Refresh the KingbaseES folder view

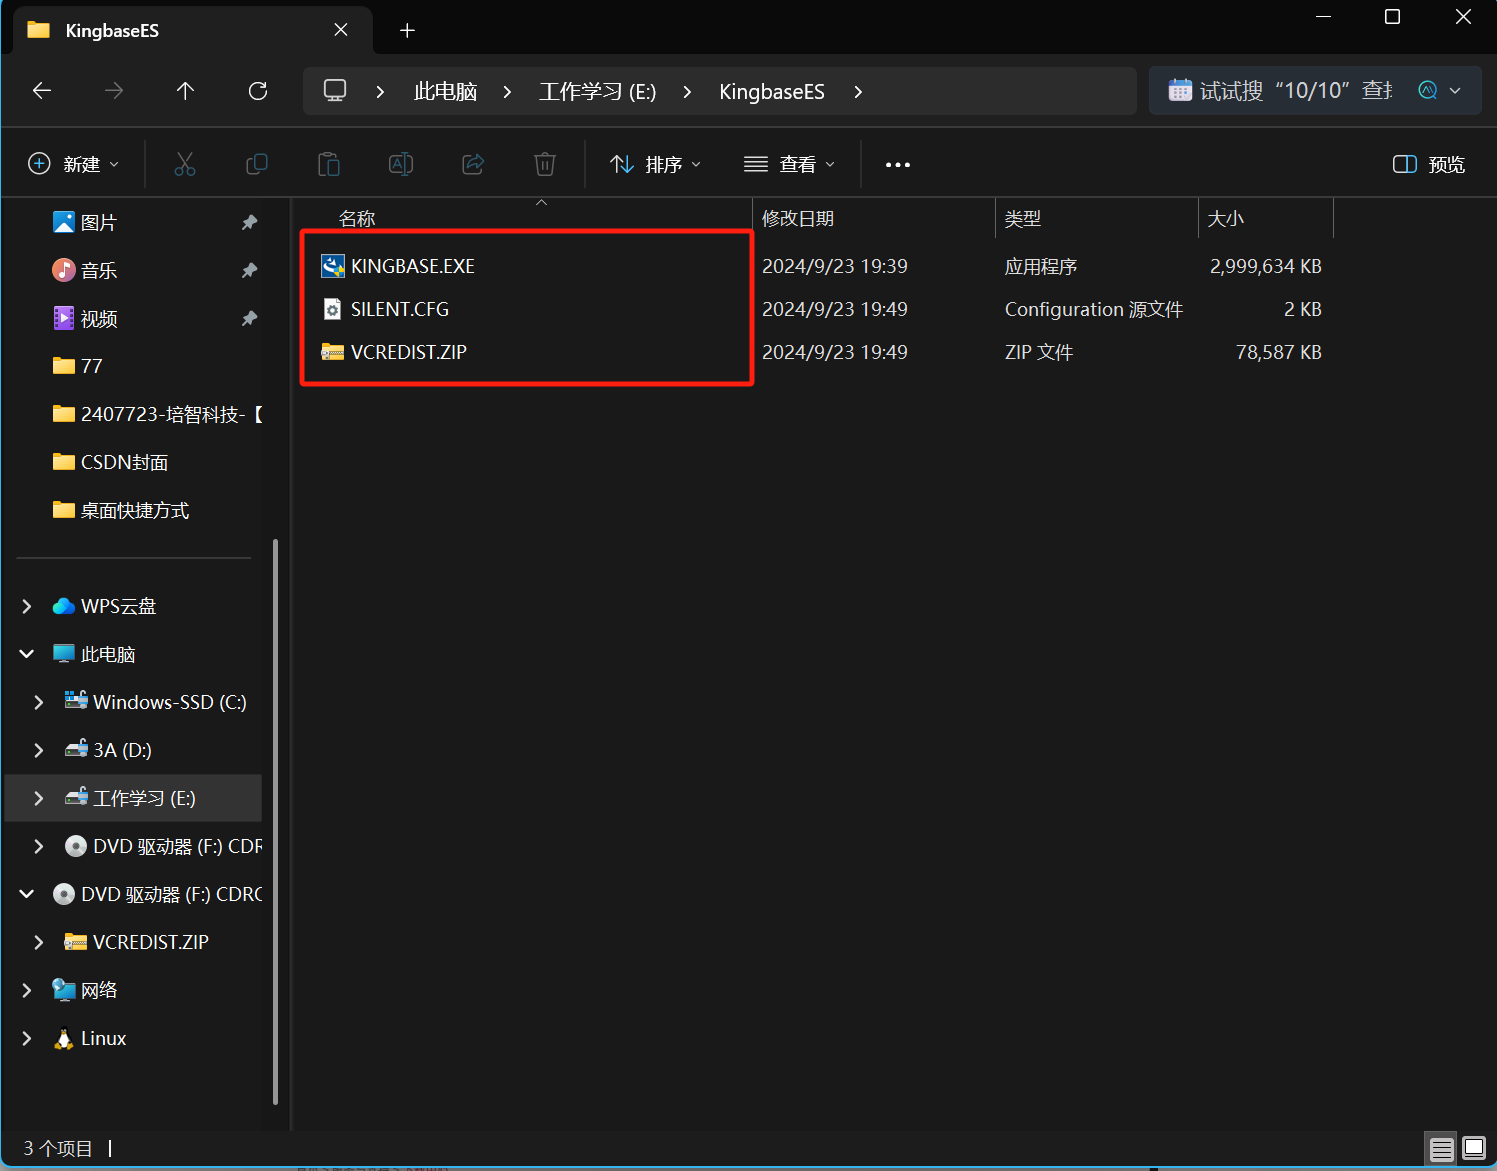(x=258, y=91)
